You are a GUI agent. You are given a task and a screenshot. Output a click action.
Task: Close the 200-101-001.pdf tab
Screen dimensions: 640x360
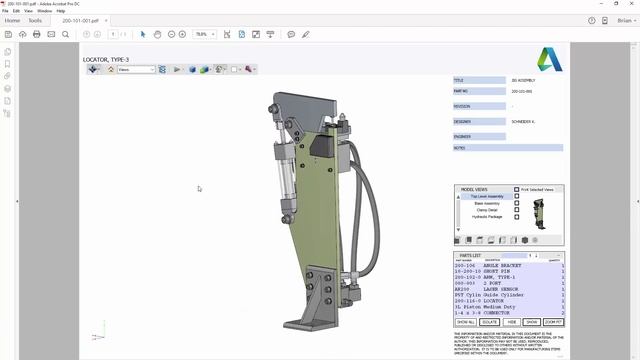tap(106, 20)
